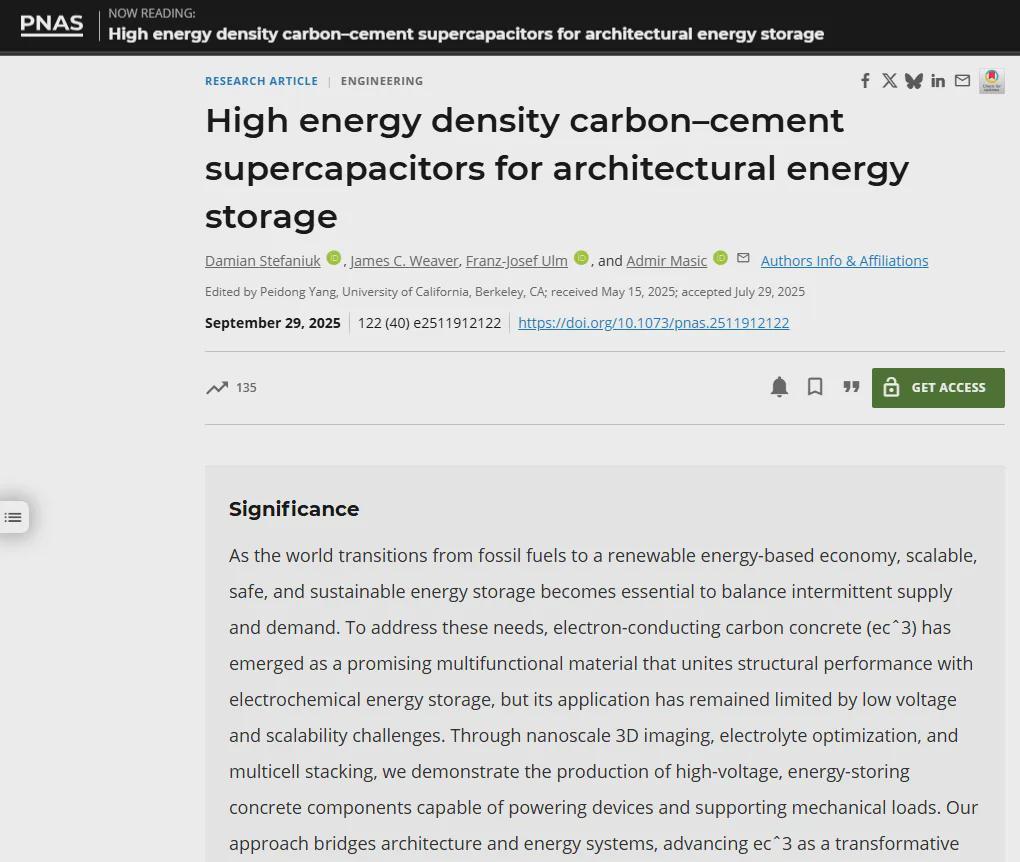Share article on Bluesky
The image size is (1020, 862).
pos(913,81)
